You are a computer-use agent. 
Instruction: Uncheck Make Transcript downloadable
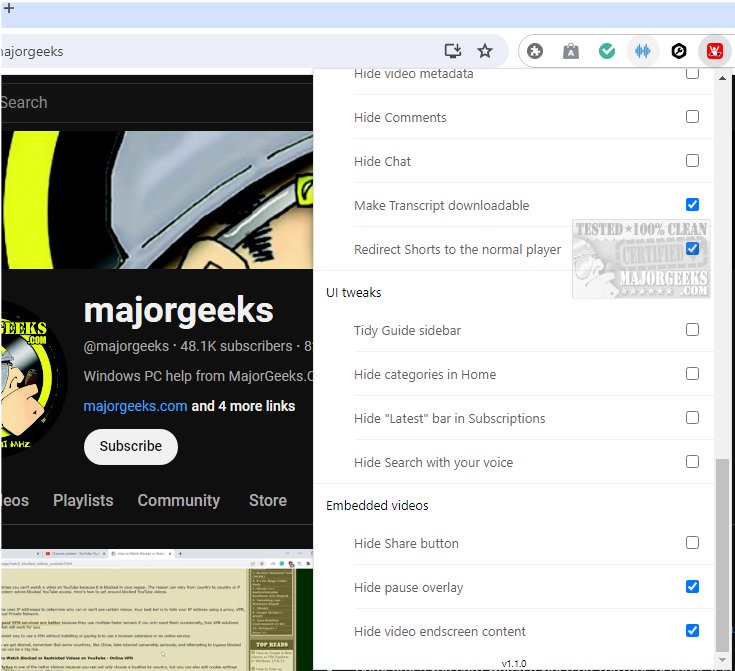[x=692, y=204]
